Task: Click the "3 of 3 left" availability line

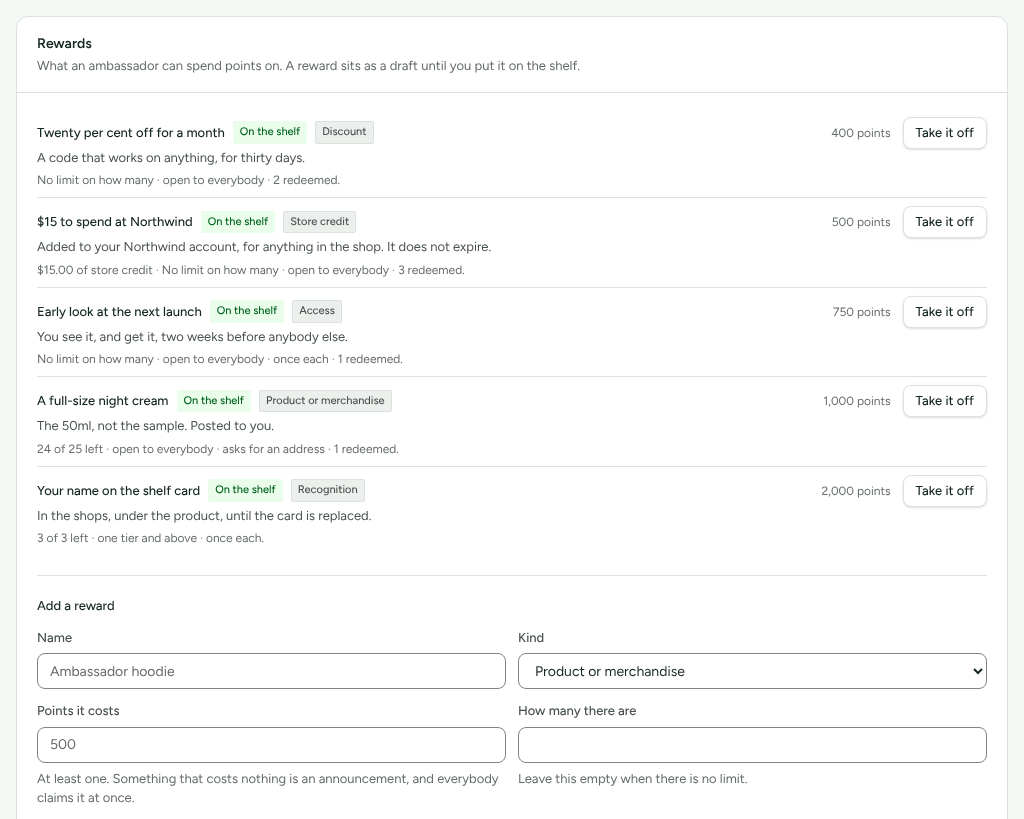Action: [x=63, y=538]
